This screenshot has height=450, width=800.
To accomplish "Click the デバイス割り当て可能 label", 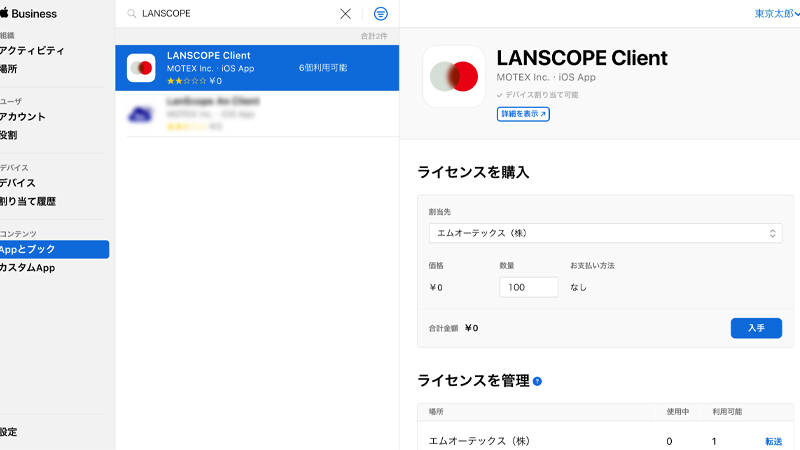I will point(537,95).
